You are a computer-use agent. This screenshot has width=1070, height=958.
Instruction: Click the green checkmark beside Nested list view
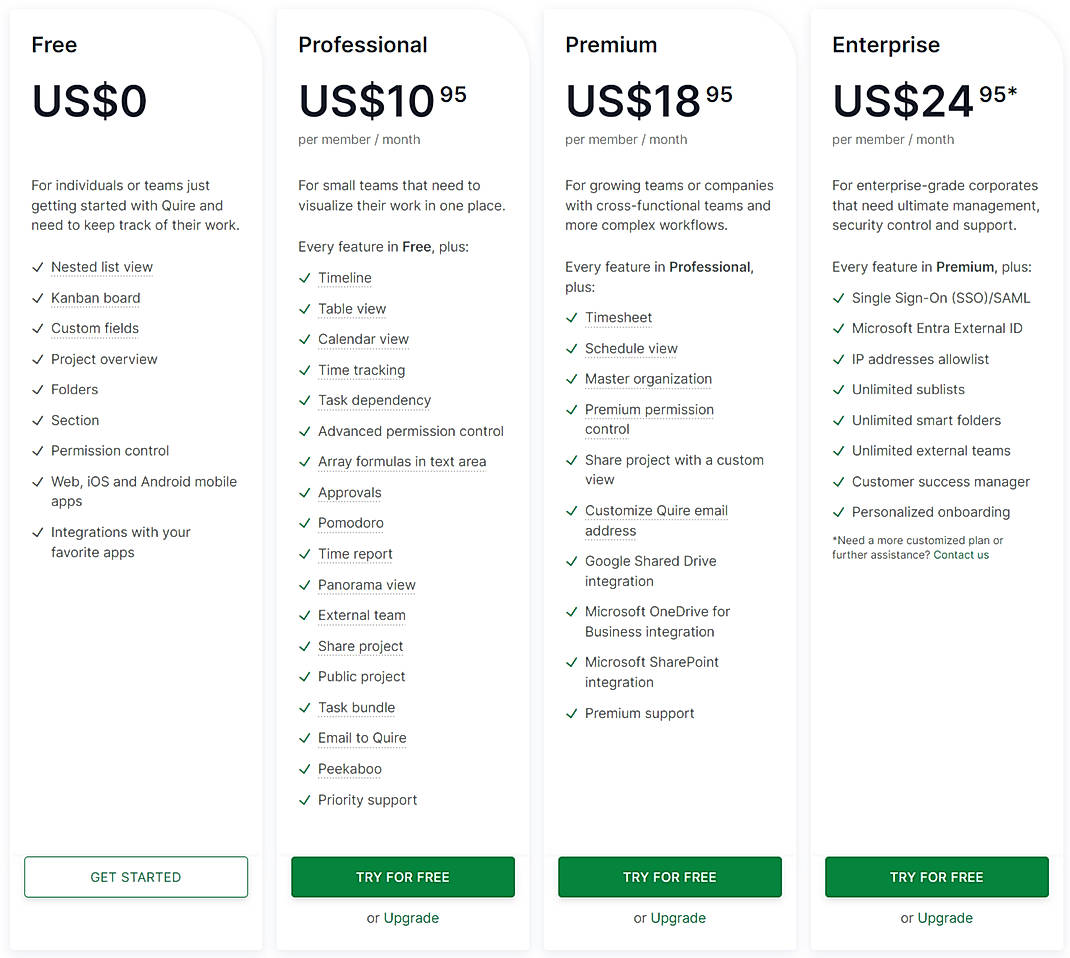[36, 267]
